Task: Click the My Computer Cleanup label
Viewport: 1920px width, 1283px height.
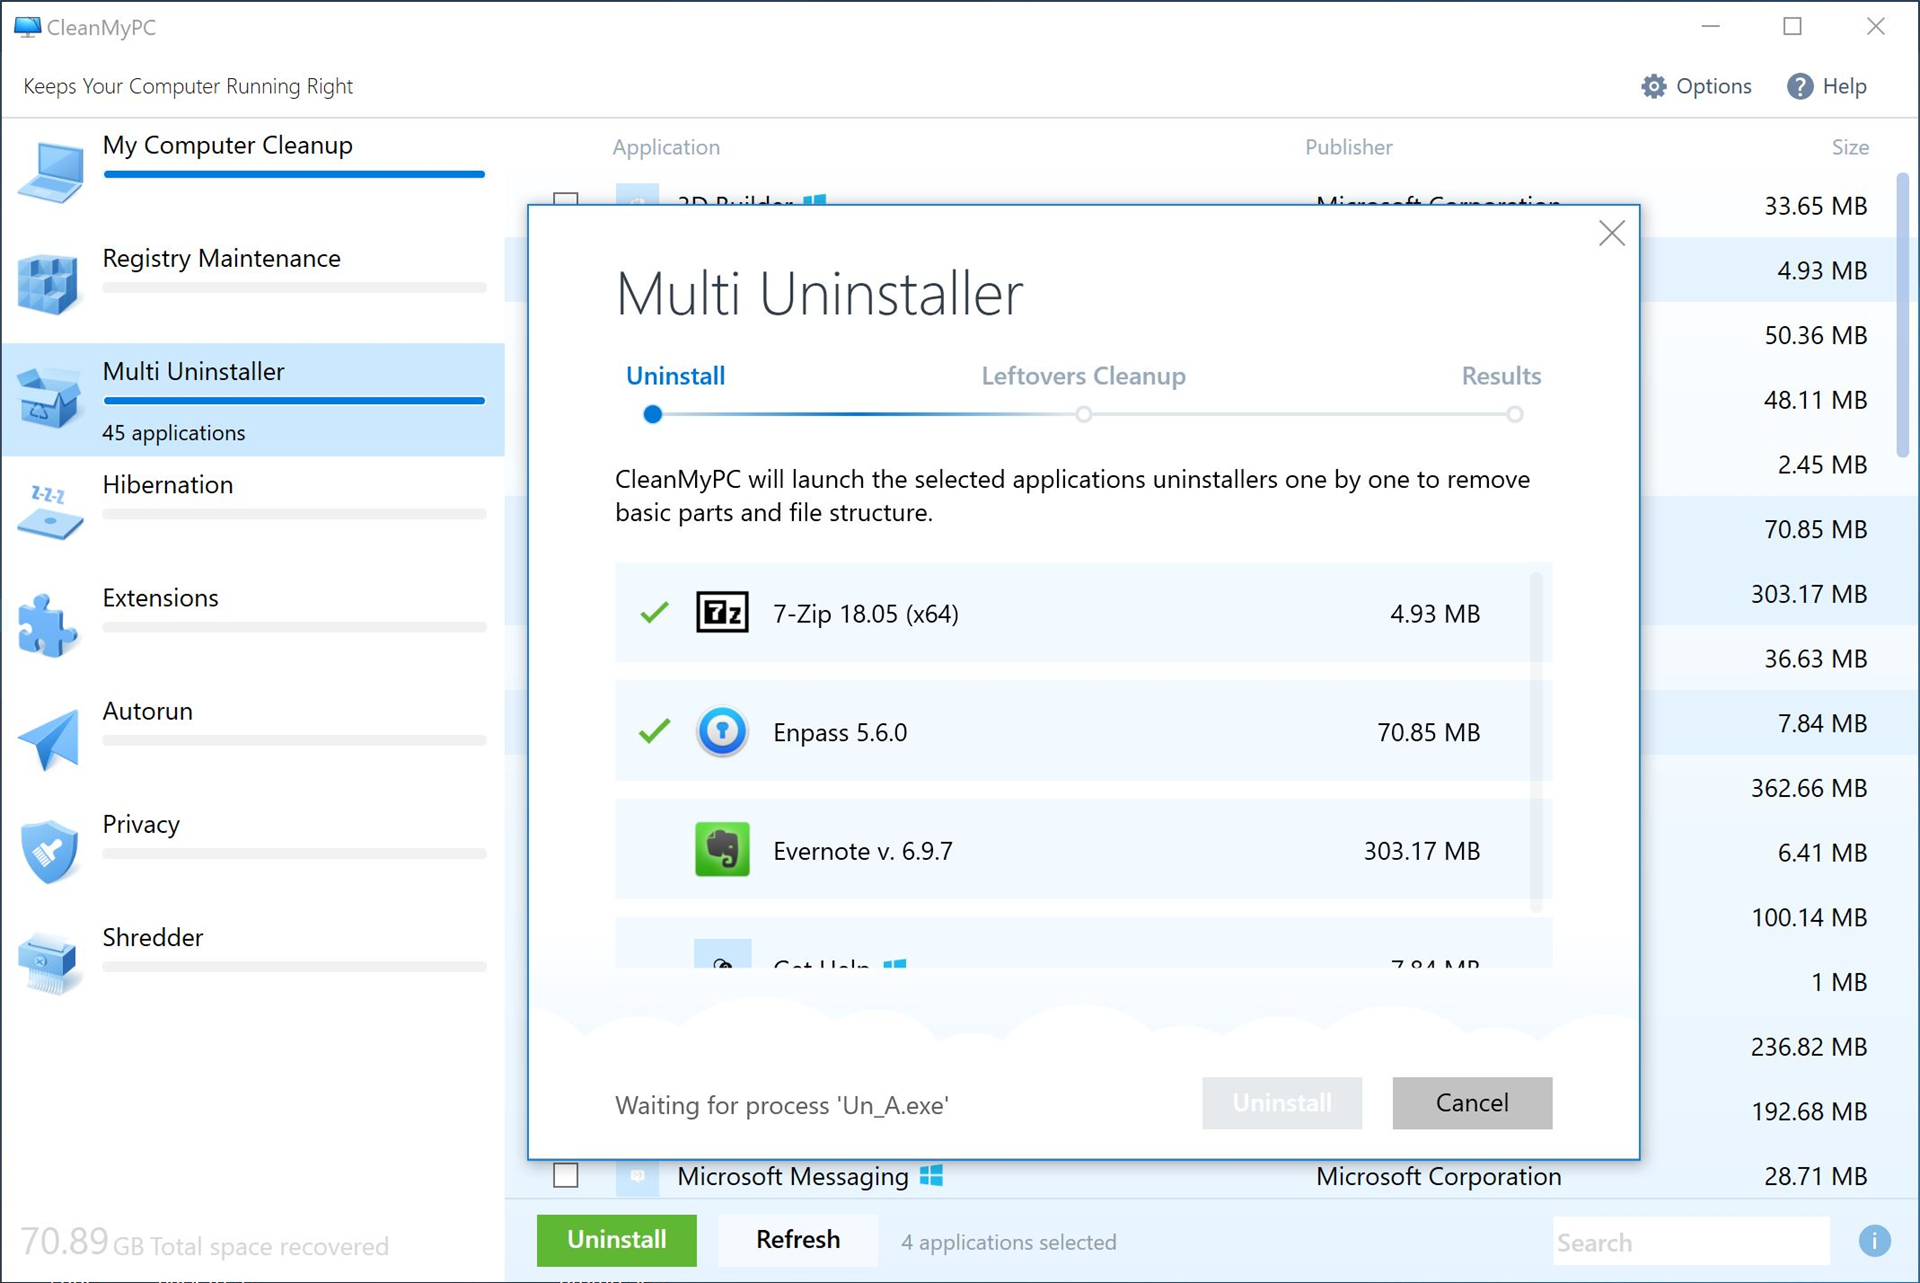Action: (228, 145)
